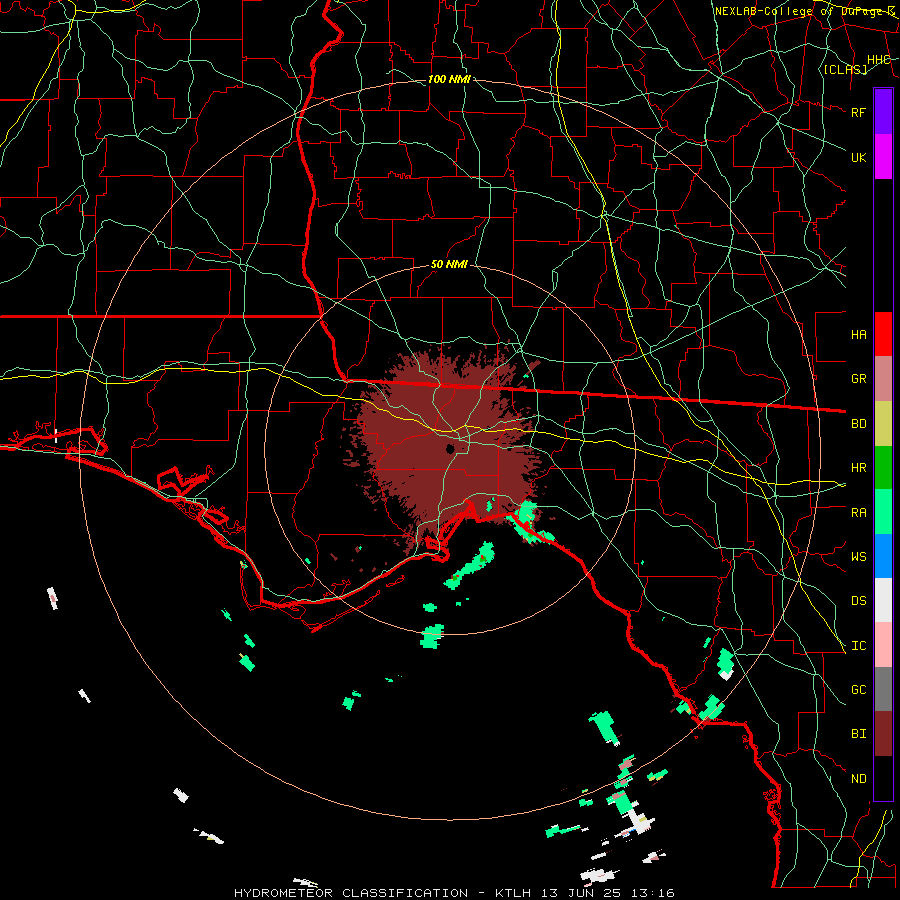Click the WS legend label
Image resolution: width=900 pixels, height=900 pixels.
pyautogui.click(x=859, y=556)
